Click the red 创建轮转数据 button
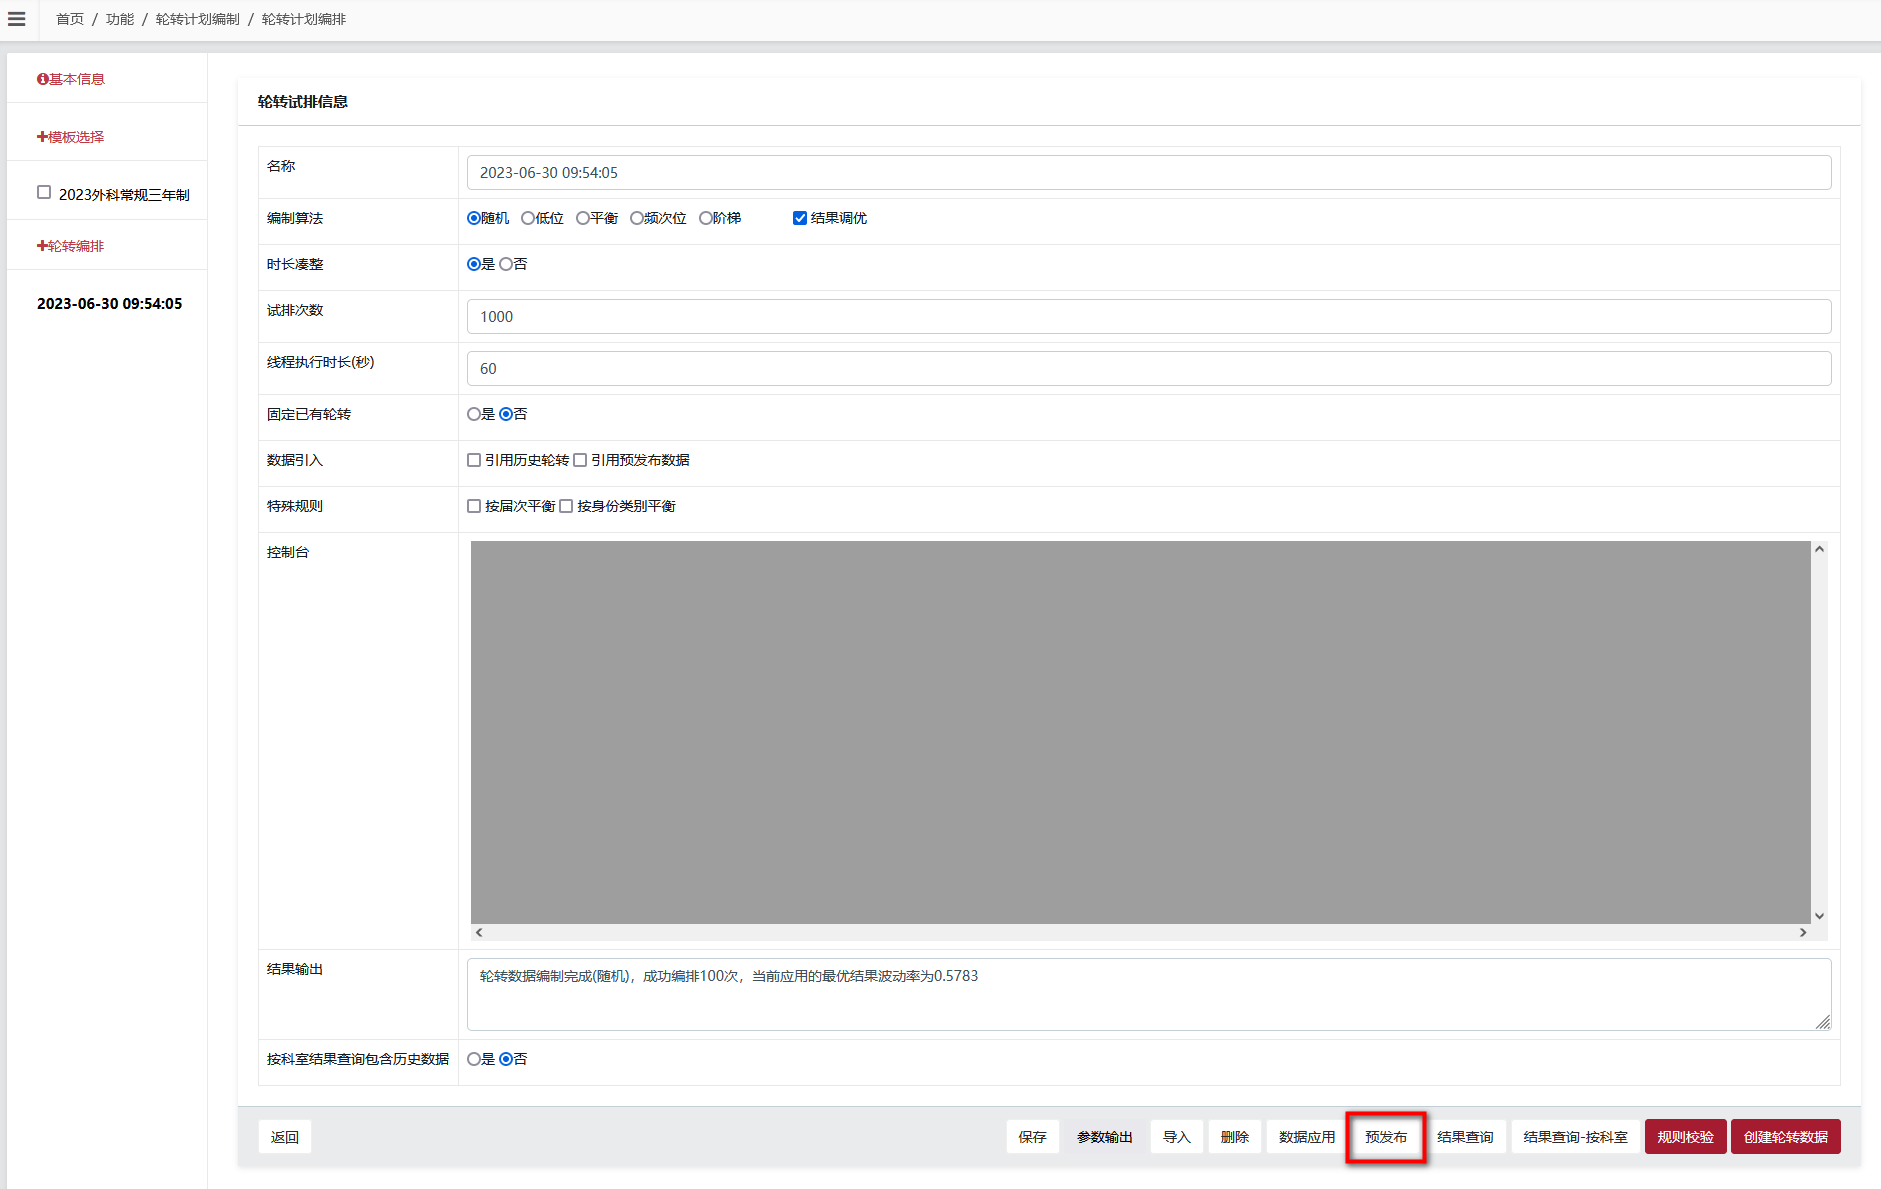1881x1189 pixels. point(1786,1137)
